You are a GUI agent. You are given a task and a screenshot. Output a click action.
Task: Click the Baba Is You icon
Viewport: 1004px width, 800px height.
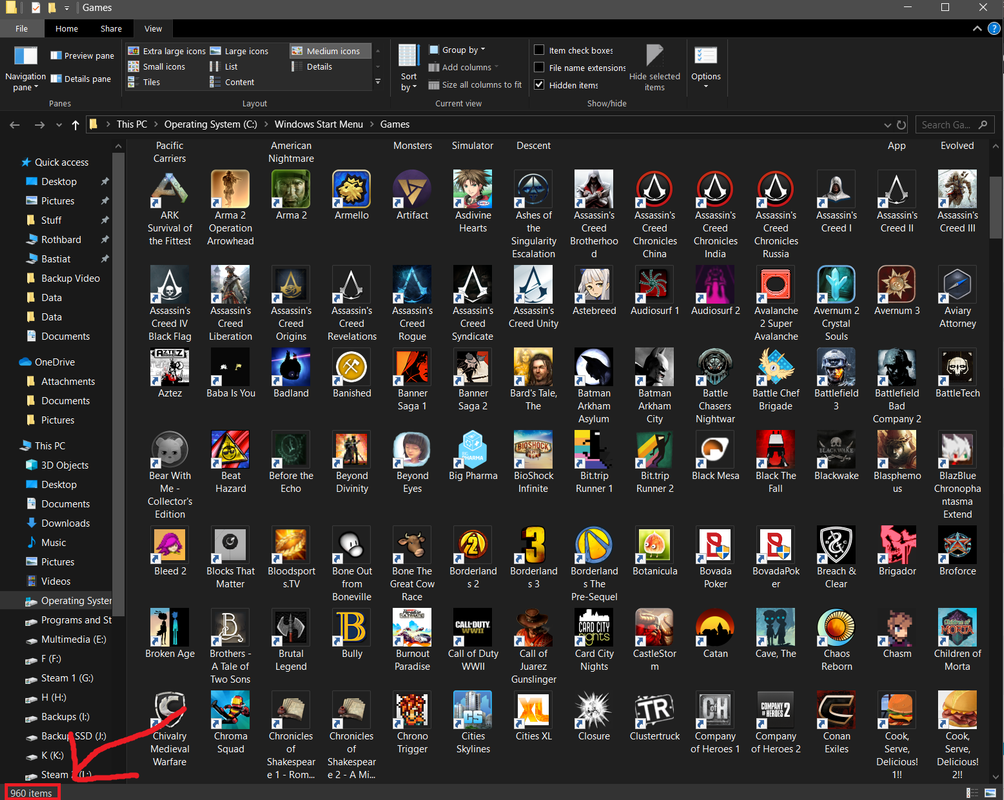pyautogui.click(x=231, y=367)
